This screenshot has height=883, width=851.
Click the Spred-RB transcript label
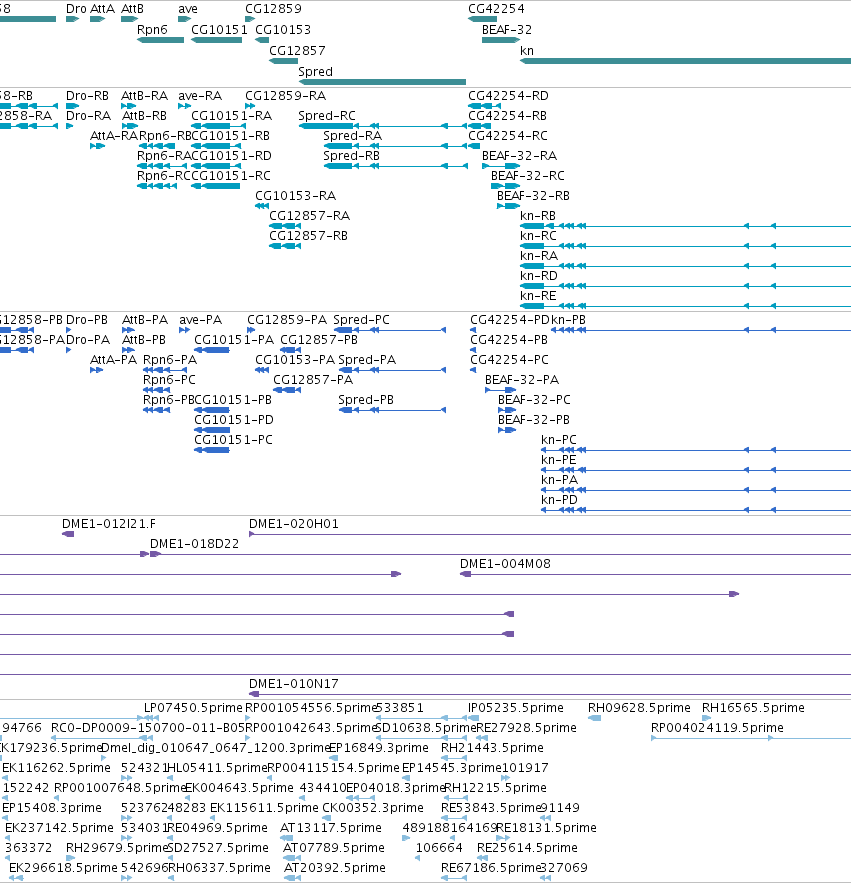click(351, 156)
